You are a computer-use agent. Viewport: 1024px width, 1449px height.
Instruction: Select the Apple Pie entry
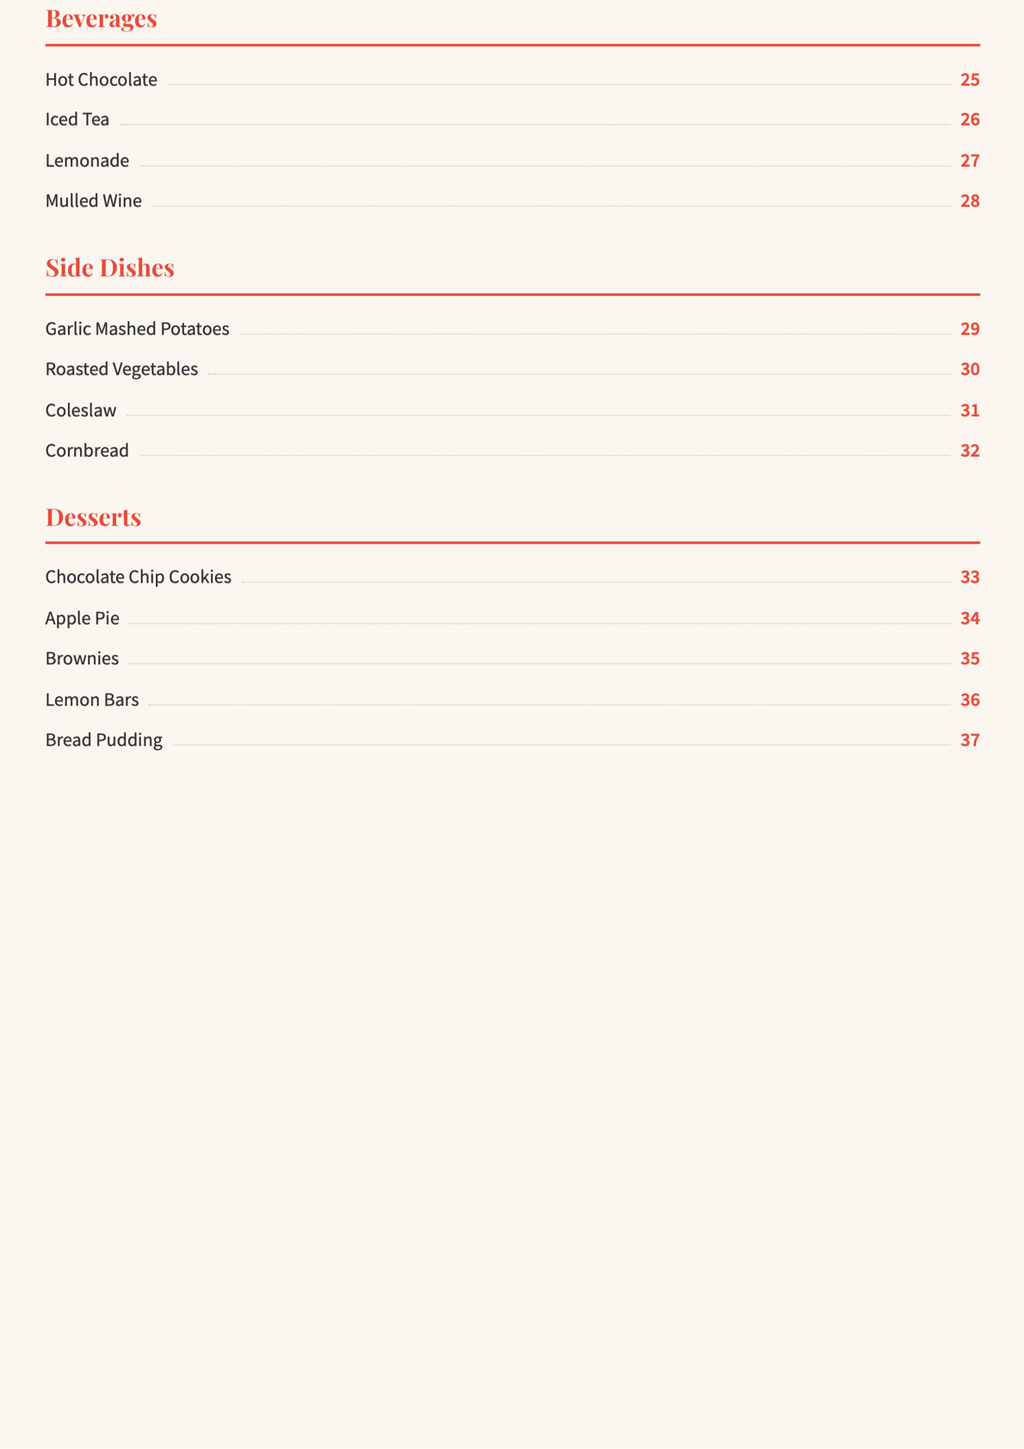click(x=512, y=618)
